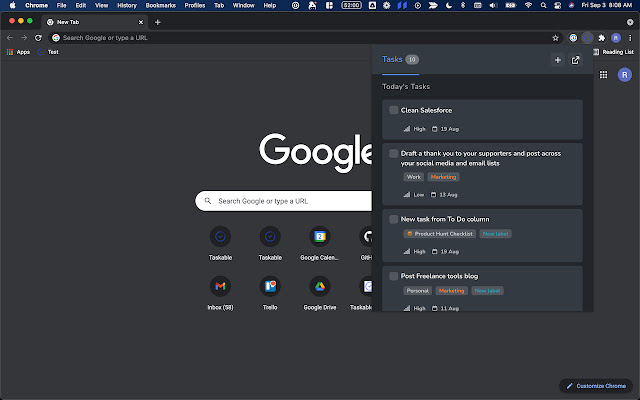Open the Google Calendar shortcut

click(x=320, y=237)
